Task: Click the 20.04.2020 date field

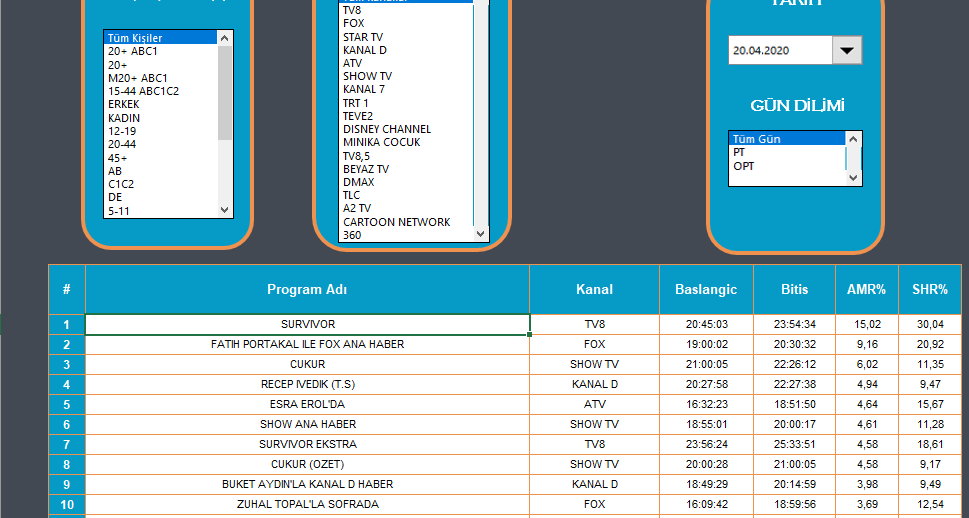Action: (x=780, y=50)
